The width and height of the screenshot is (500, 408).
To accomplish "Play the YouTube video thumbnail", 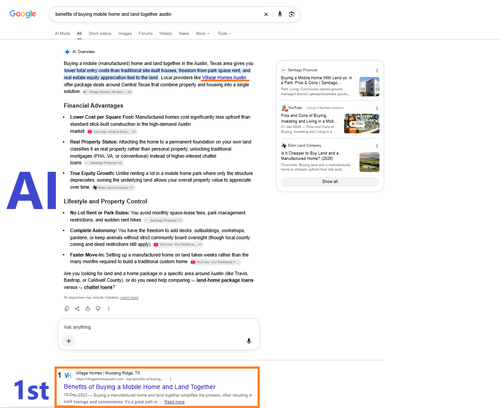I will tap(362, 124).
